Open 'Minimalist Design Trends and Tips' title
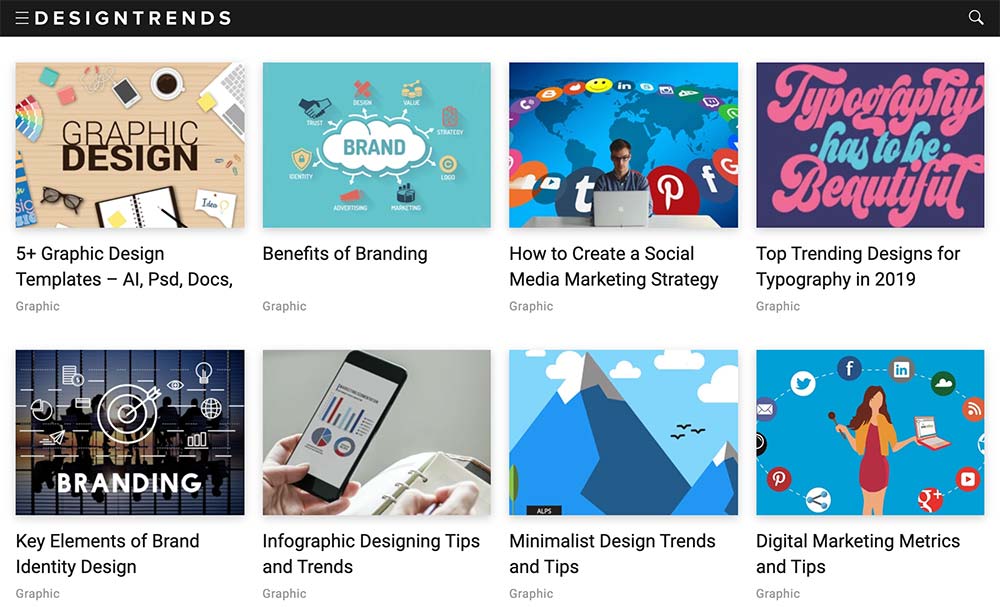The image size is (1000, 607). (x=612, y=553)
